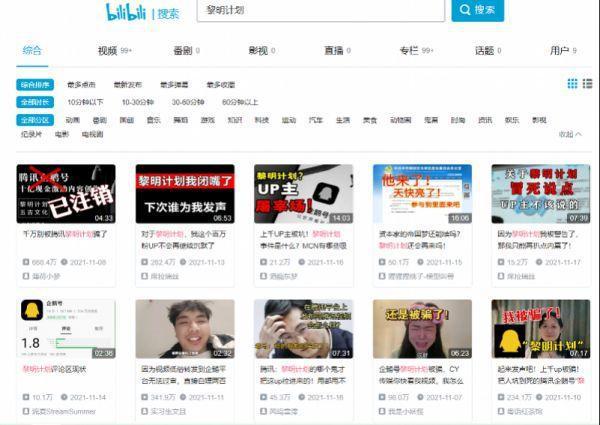
Task: Filter by 游戏 category
Action: (x=208, y=120)
